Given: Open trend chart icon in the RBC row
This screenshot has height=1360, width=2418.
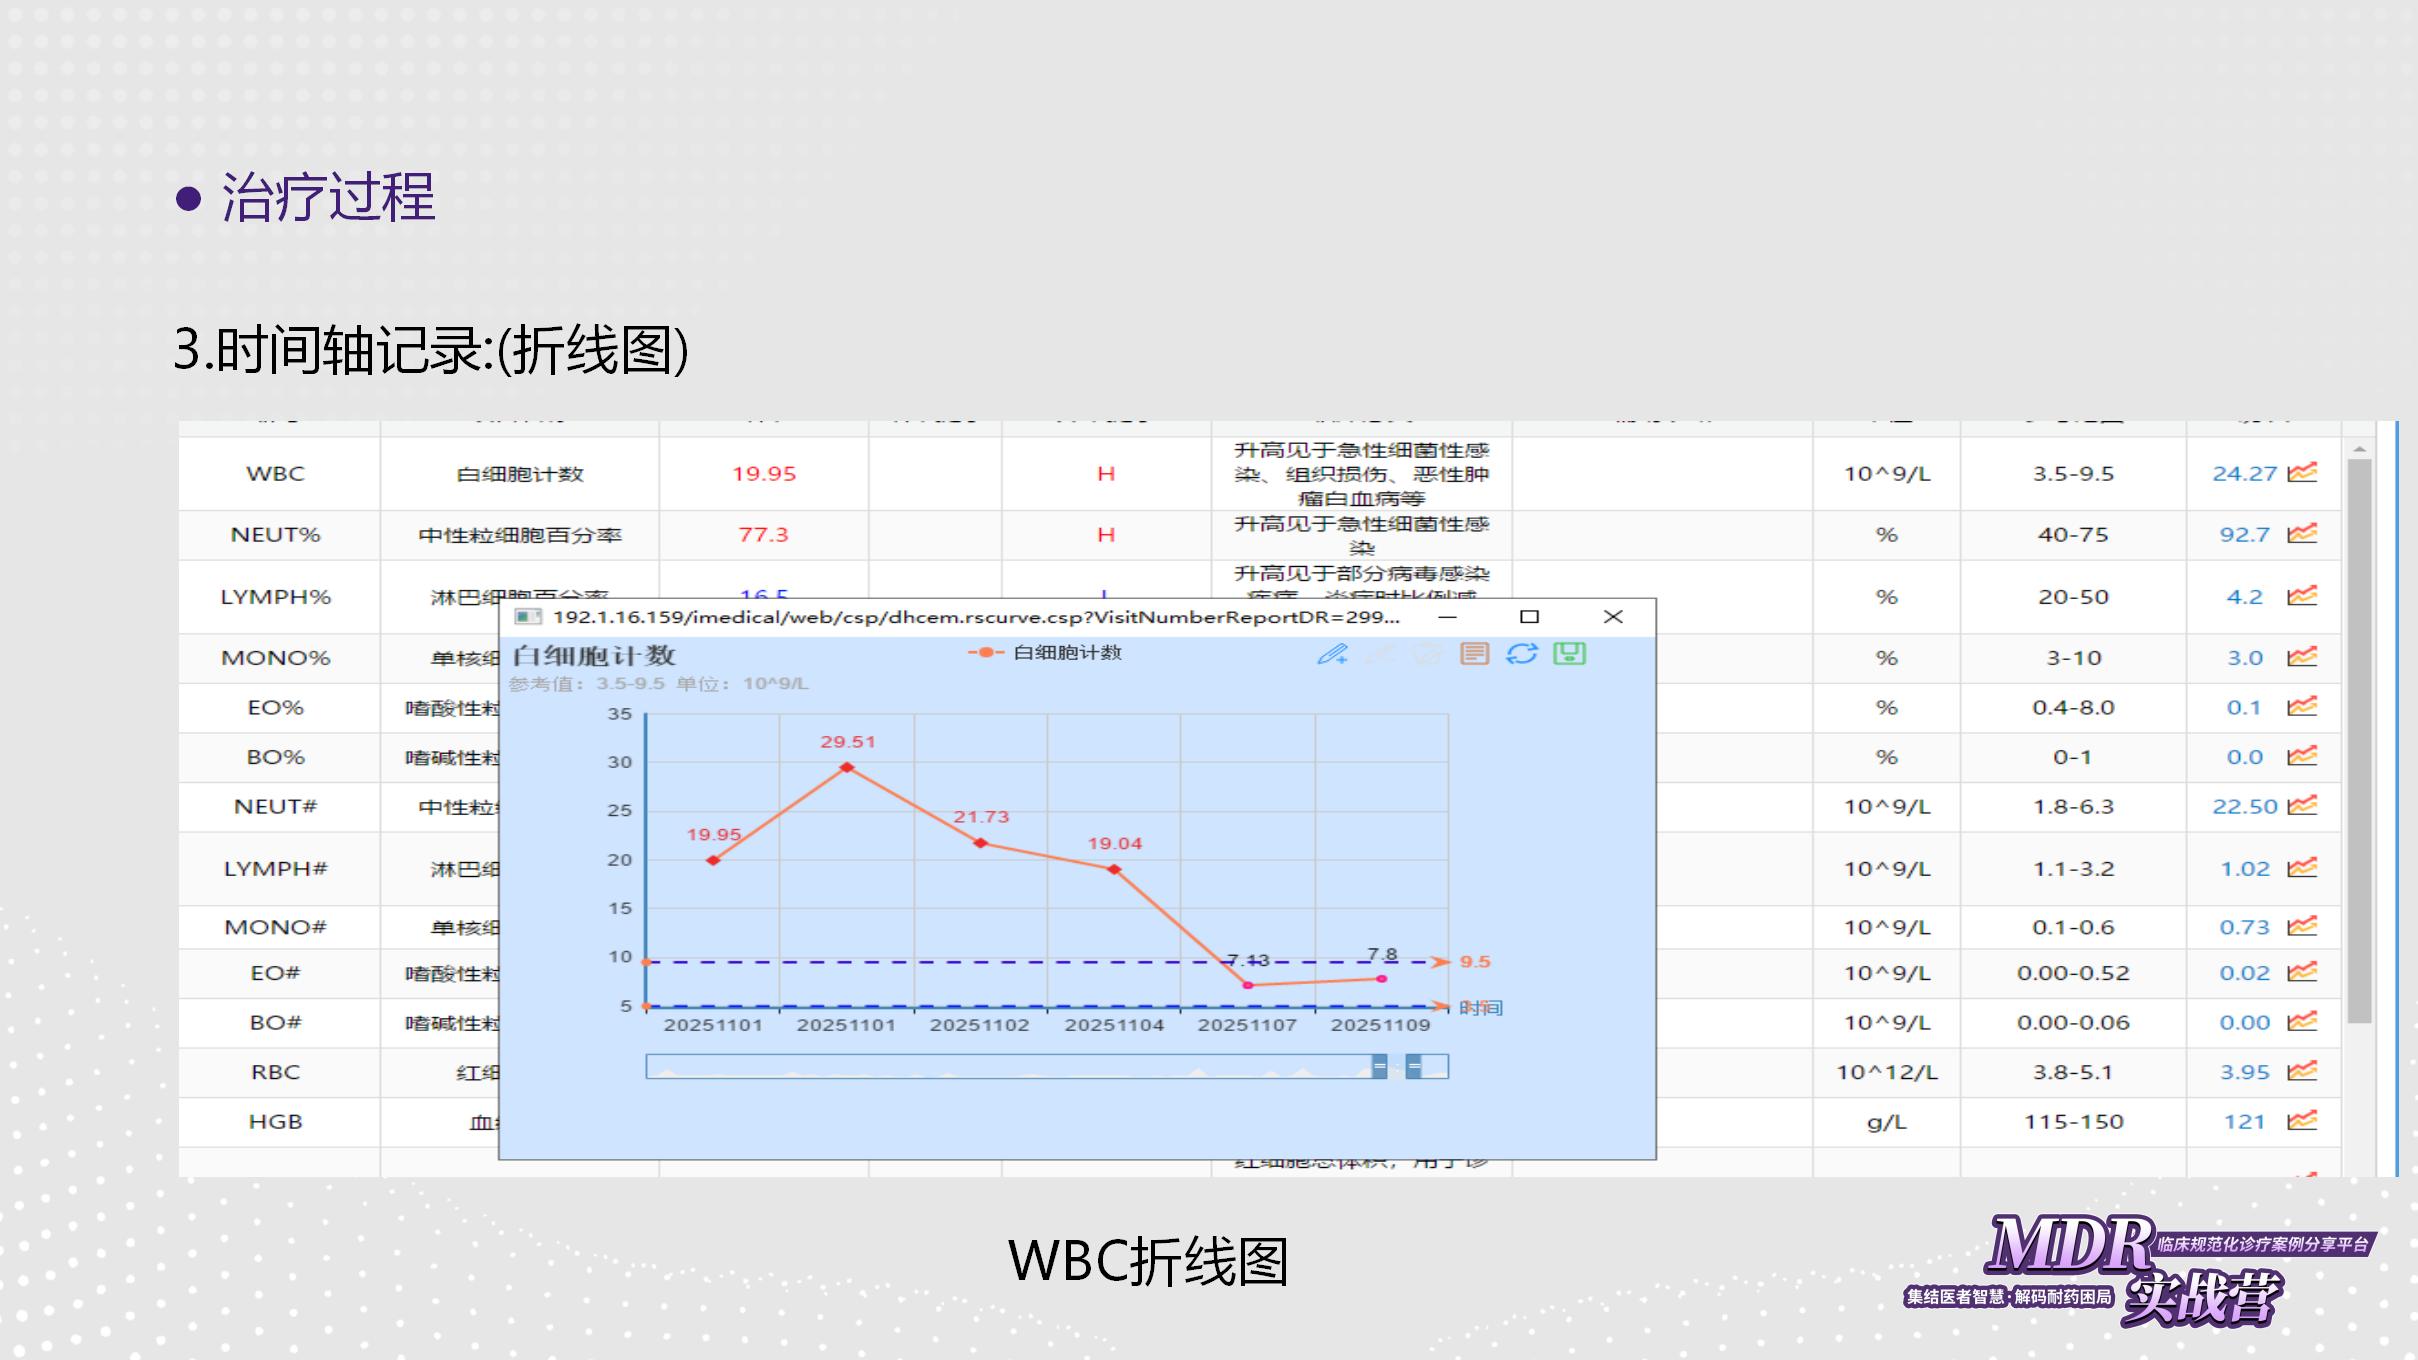Looking at the screenshot, I should [x=2302, y=1071].
